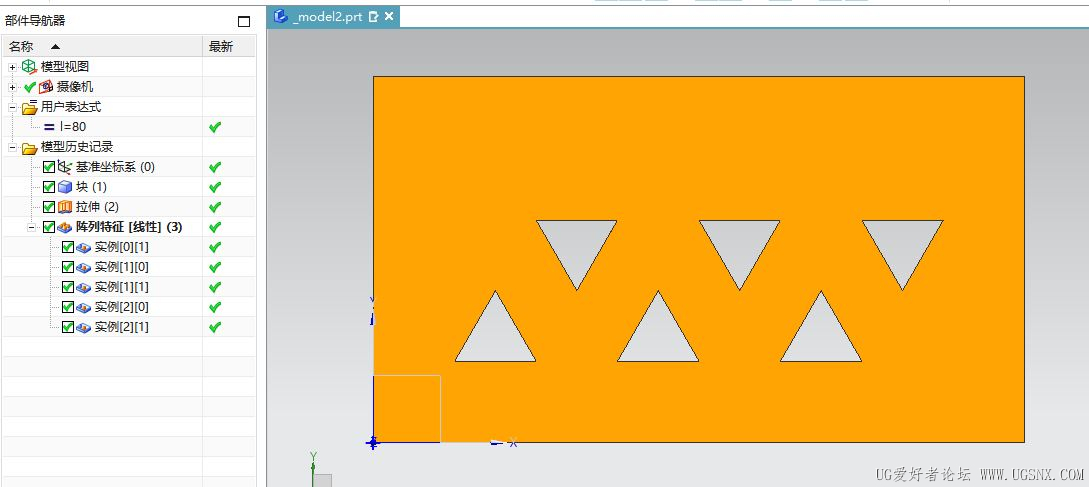Click the 用户表达式 folder icon
The image size is (1089, 487).
click(30, 107)
